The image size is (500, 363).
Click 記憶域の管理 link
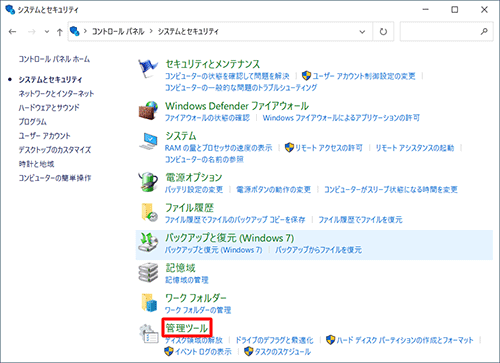click(187, 280)
